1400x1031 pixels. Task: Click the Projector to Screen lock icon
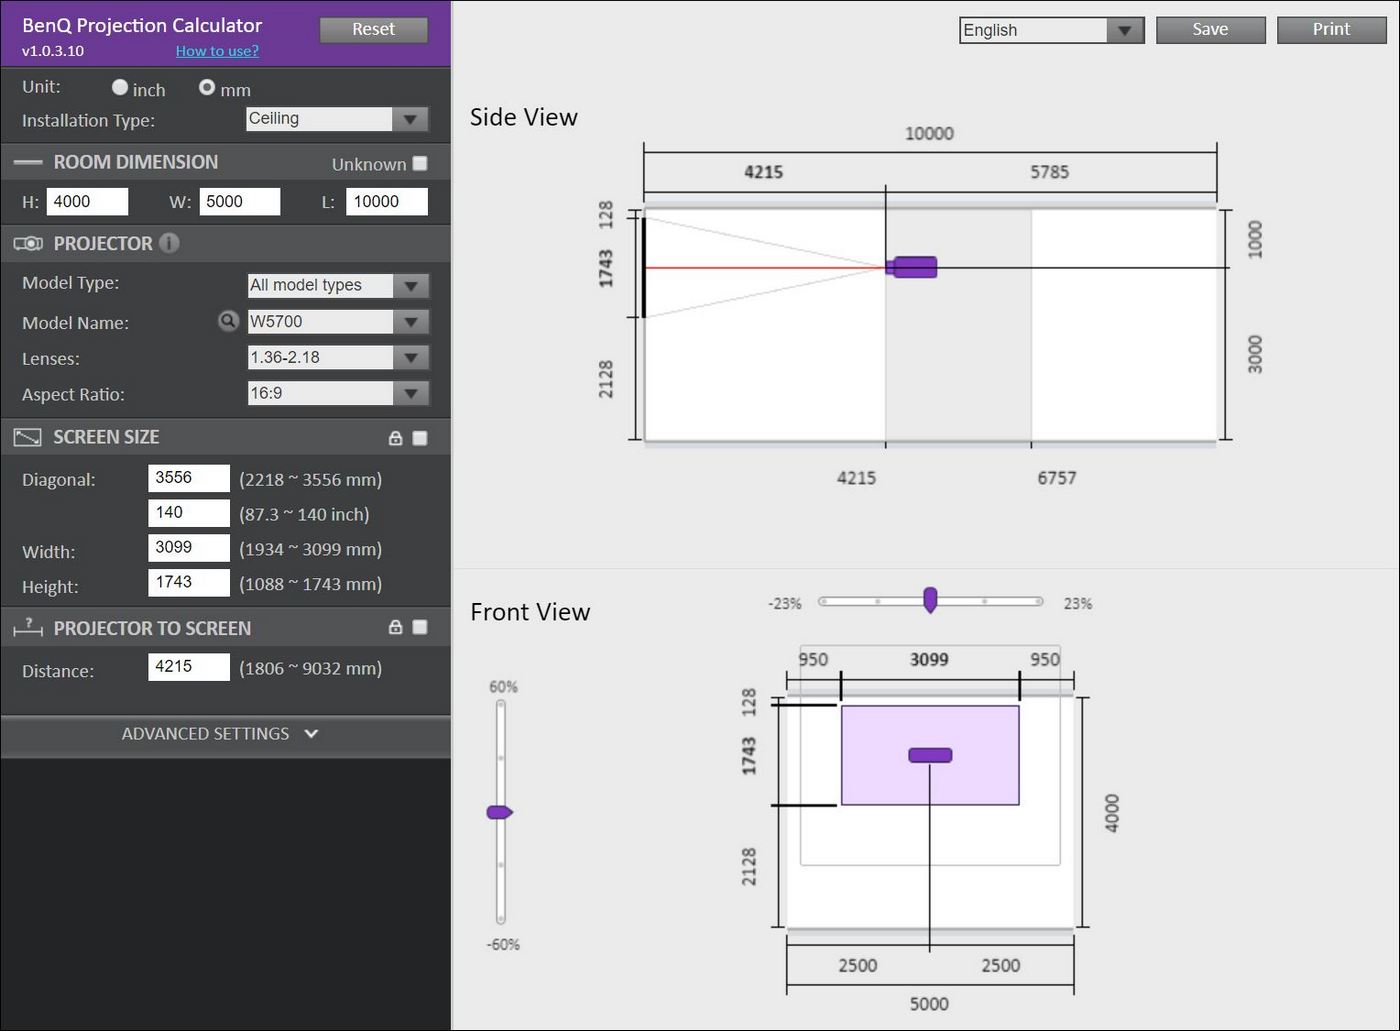(395, 627)
